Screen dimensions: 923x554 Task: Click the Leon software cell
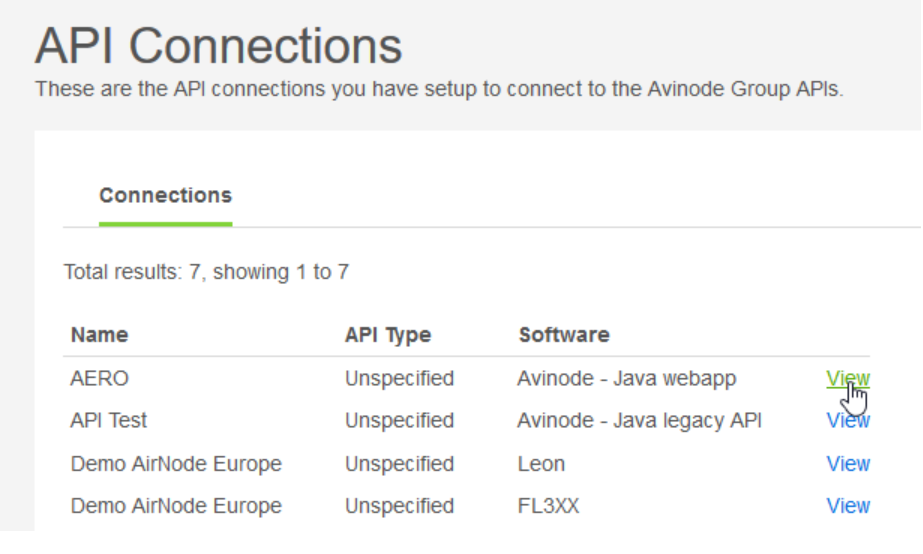[x=541, y=464]
